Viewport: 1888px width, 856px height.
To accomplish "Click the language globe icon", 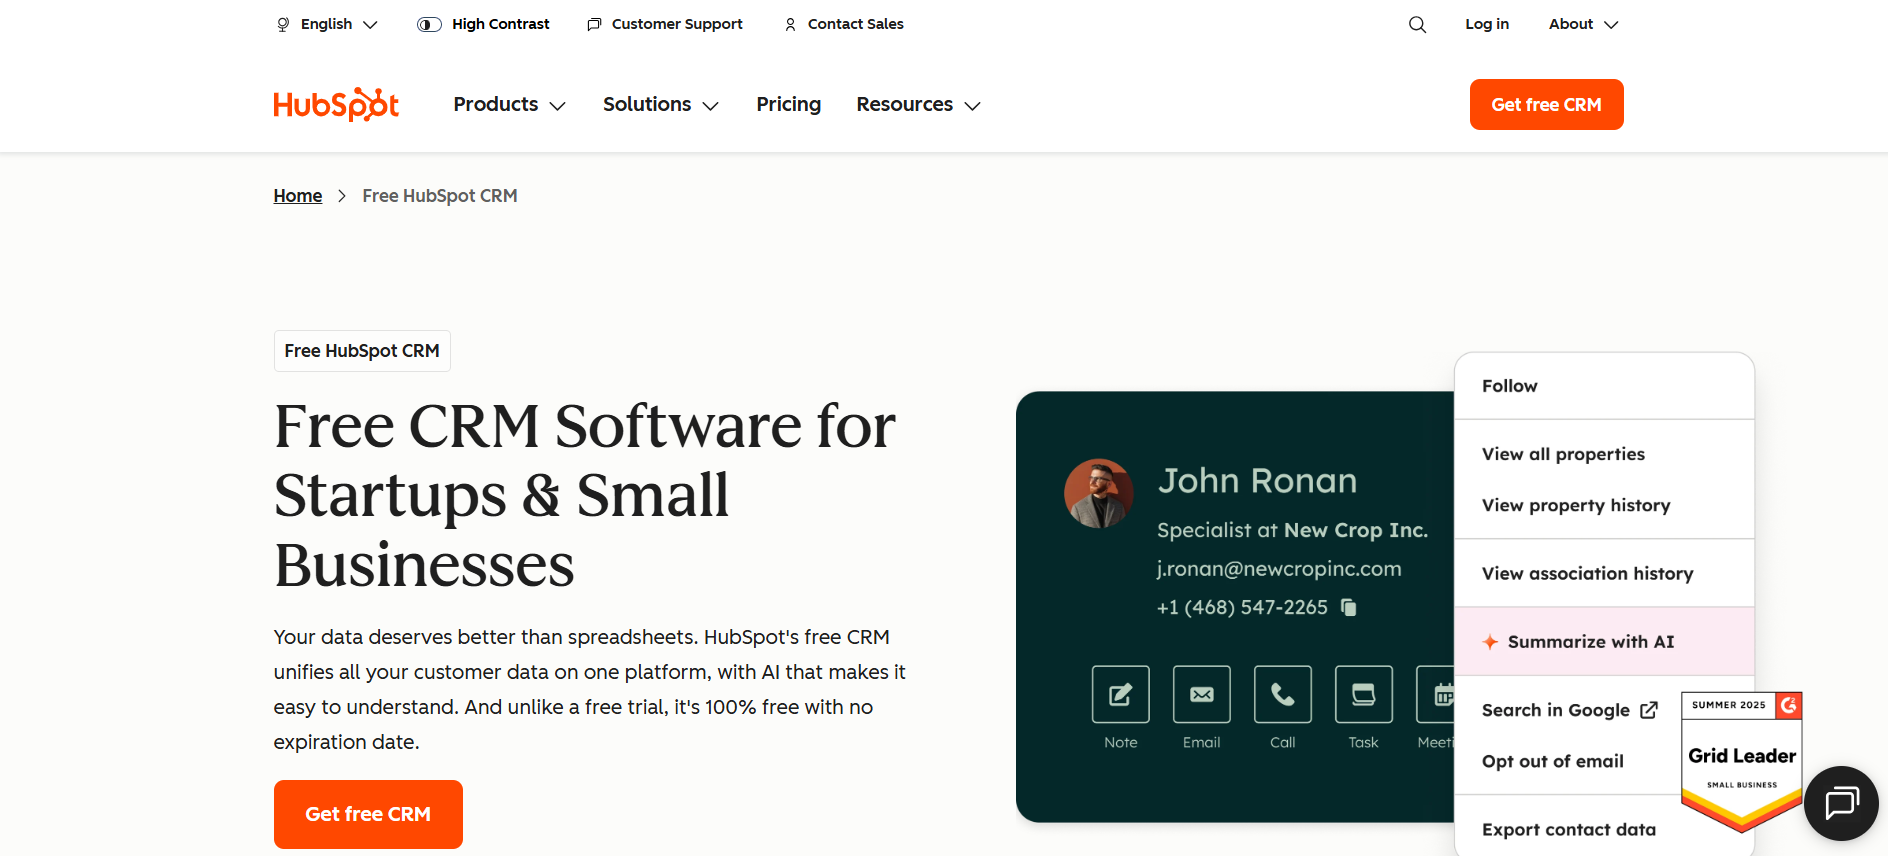I will click(283, 24).
